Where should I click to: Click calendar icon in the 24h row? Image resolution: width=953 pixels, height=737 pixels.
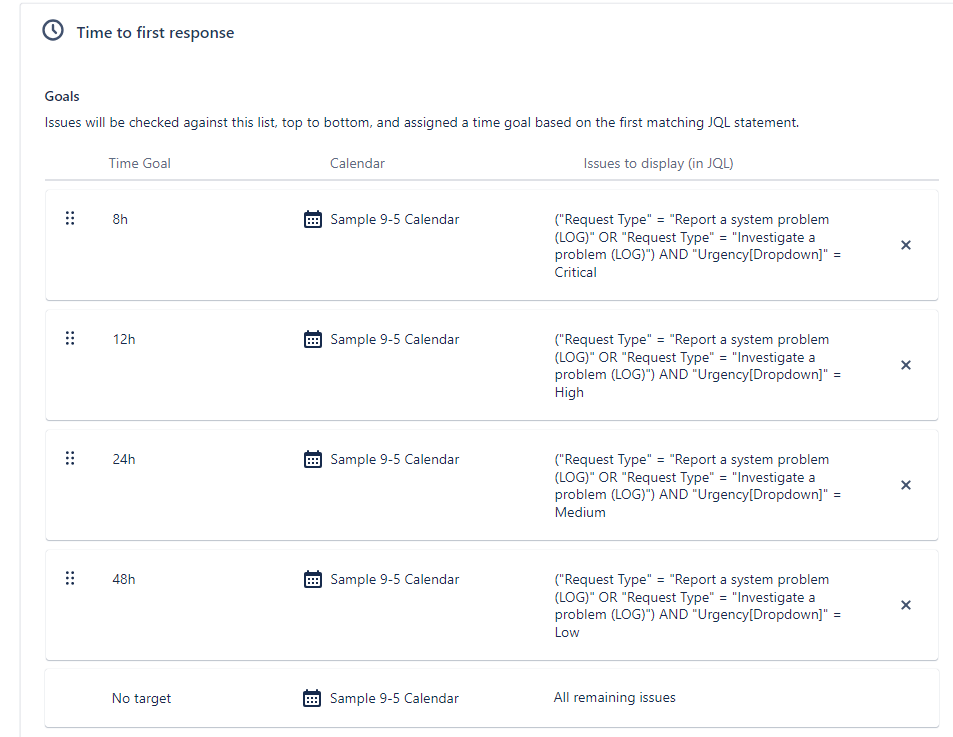[313, 459]
